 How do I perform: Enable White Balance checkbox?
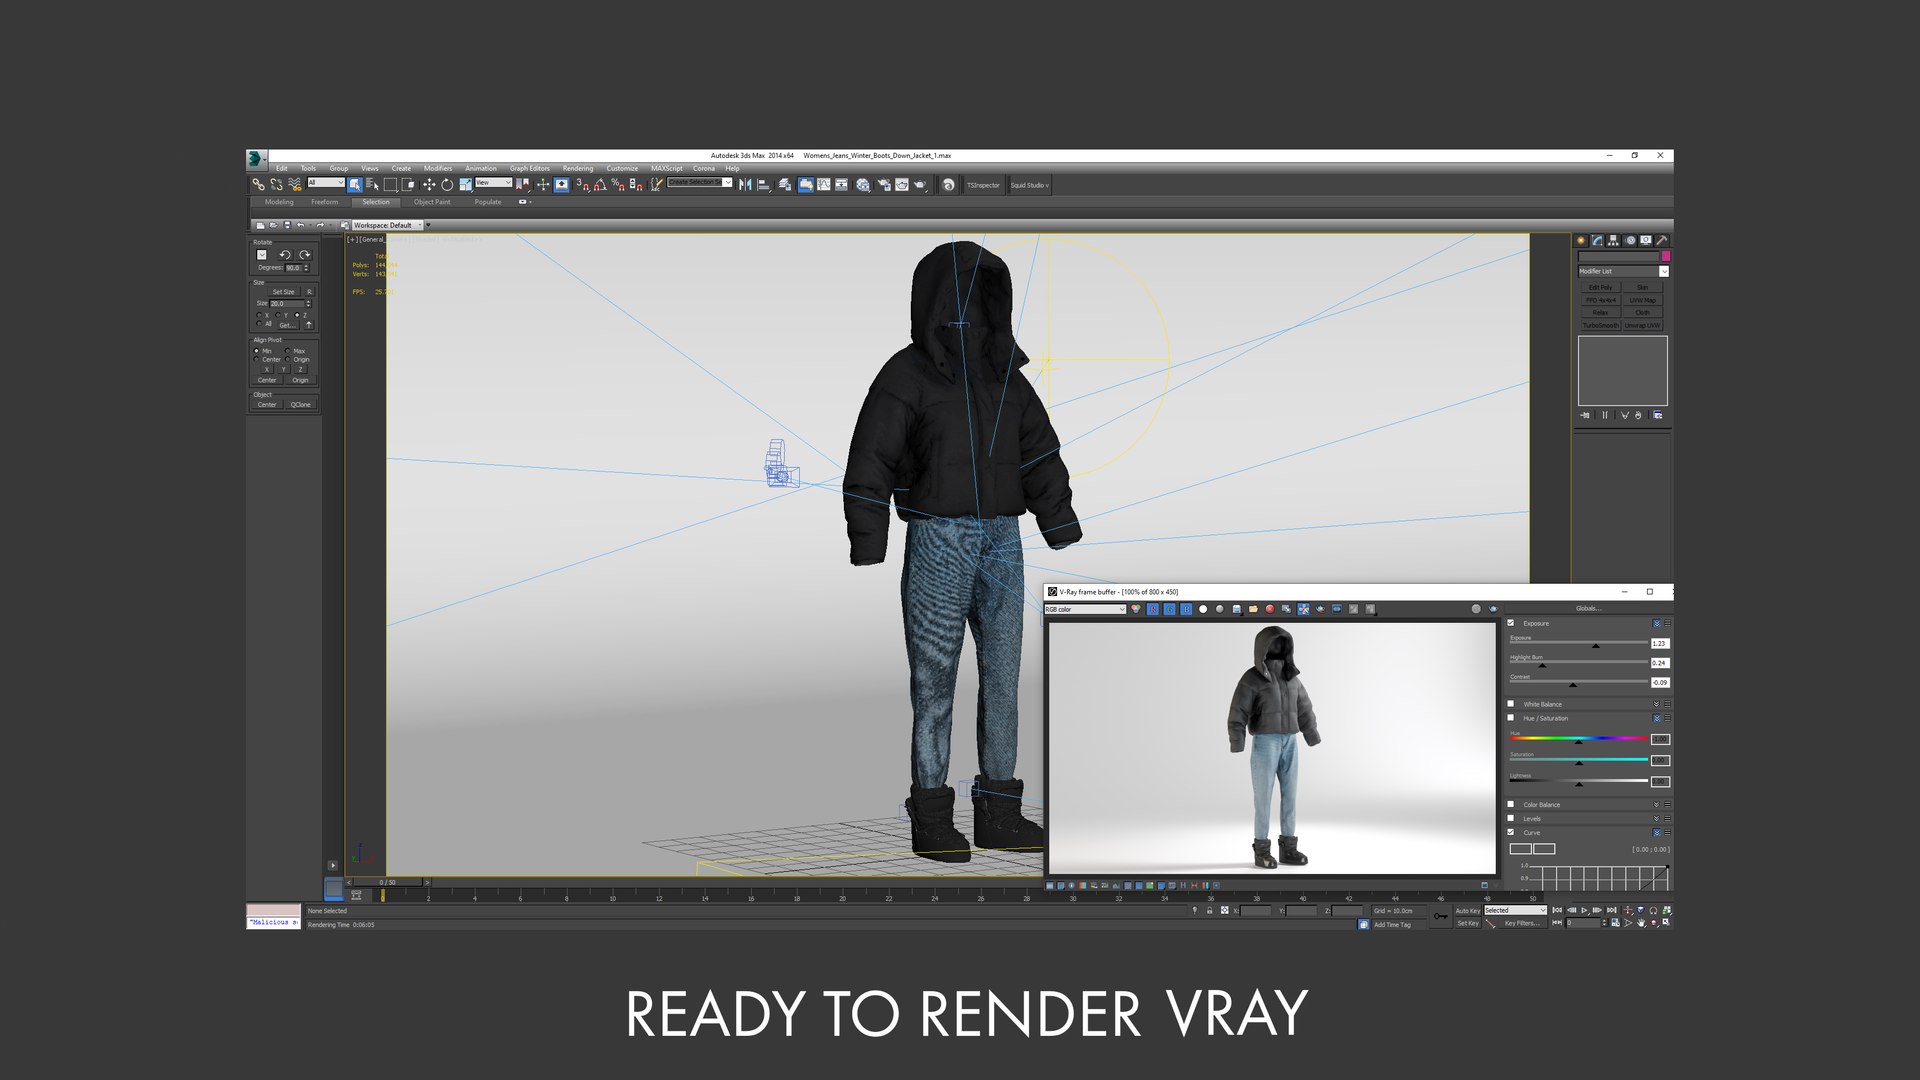coord(1510,704)
